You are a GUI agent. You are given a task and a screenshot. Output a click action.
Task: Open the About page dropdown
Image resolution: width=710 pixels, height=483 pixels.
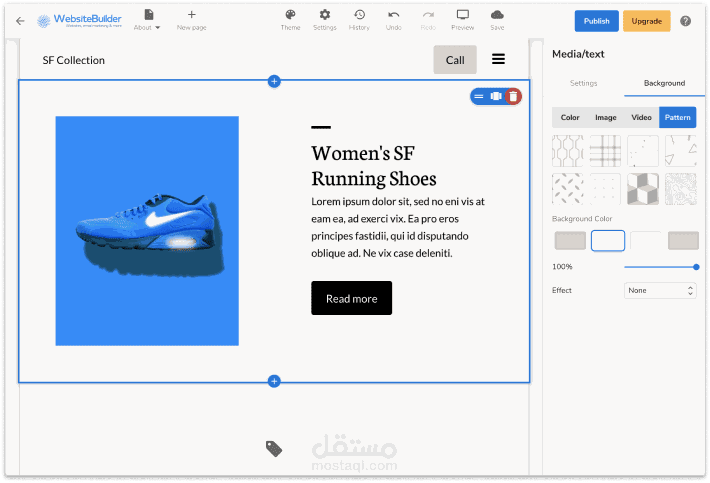[x=147, y=20]
